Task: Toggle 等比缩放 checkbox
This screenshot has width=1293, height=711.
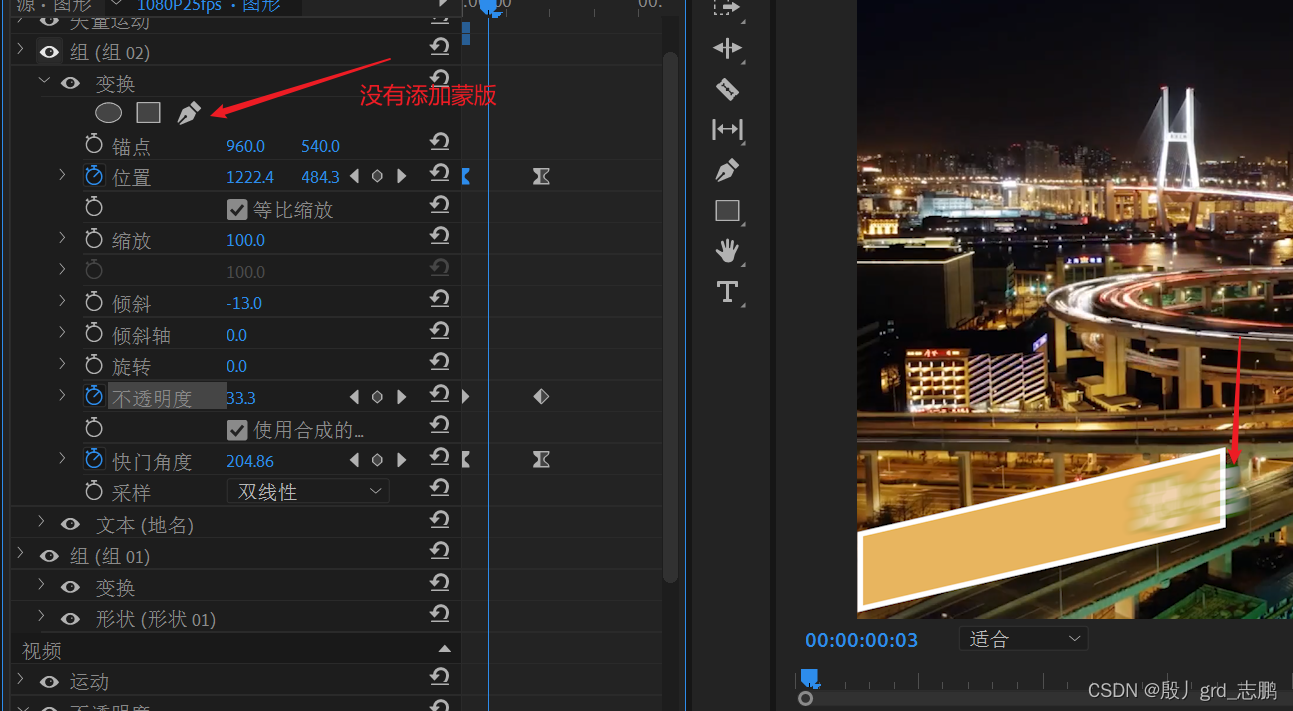Action: 237,209
